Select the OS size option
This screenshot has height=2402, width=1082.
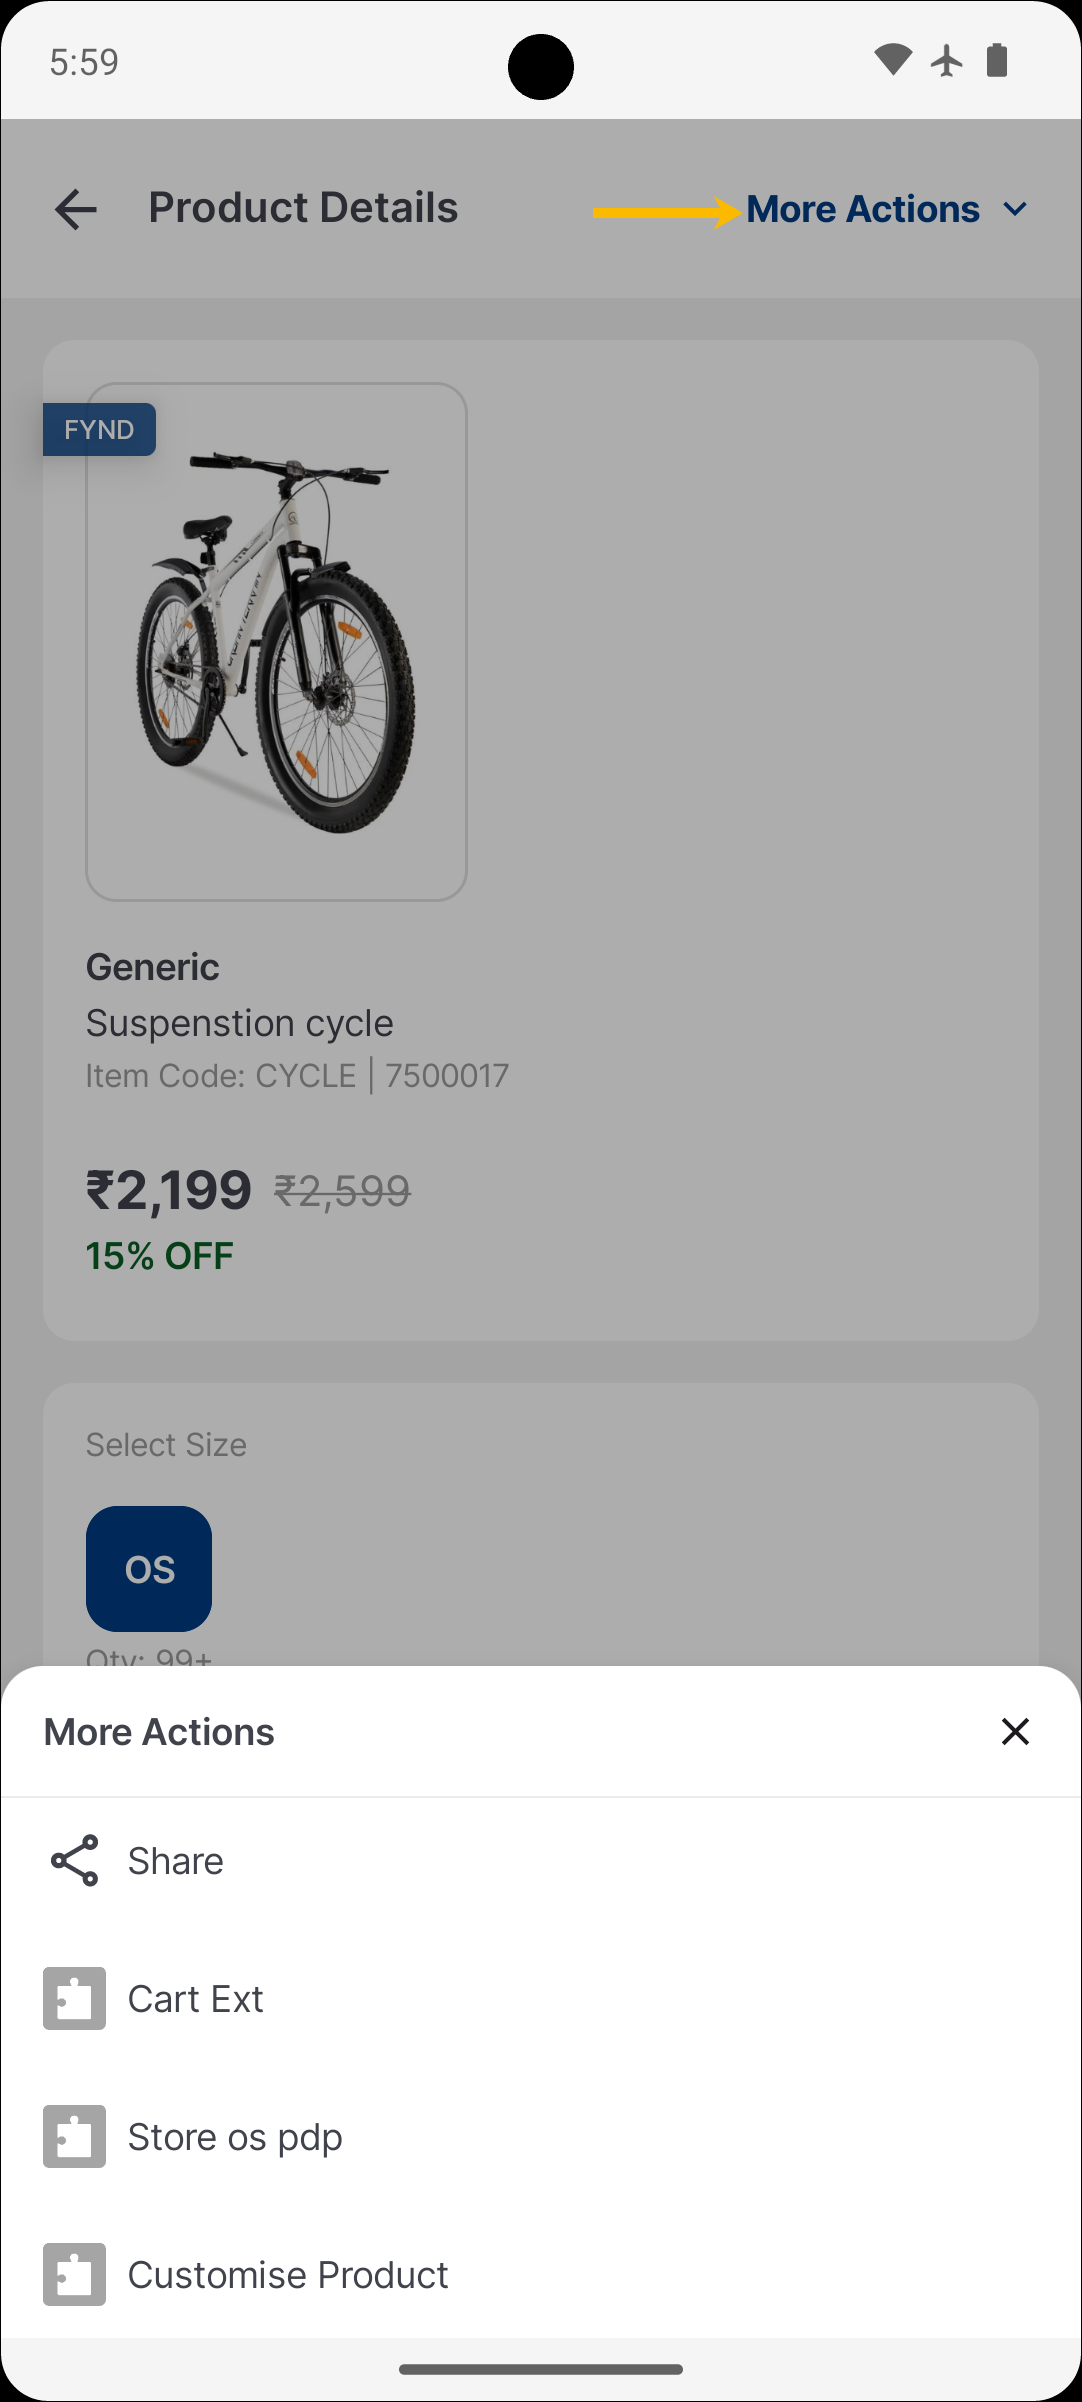click(149, 1569)
